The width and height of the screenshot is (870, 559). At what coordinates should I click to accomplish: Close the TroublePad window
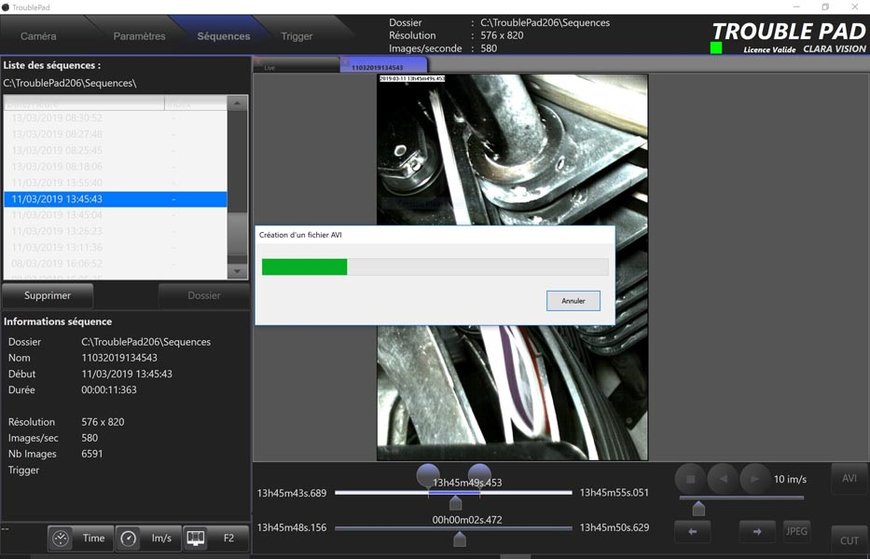pyautogui.click(x=854, y=7)
